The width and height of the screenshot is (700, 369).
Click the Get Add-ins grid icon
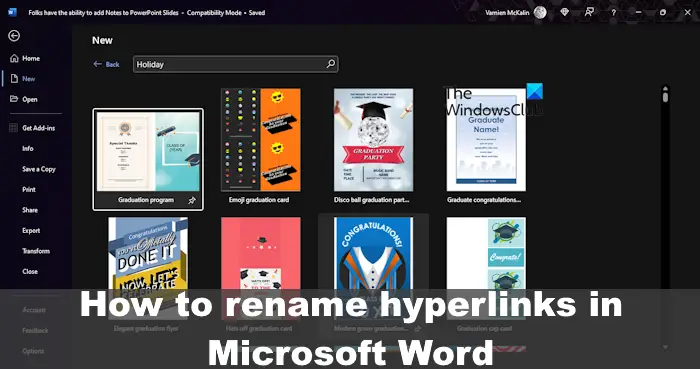[13, 128]
